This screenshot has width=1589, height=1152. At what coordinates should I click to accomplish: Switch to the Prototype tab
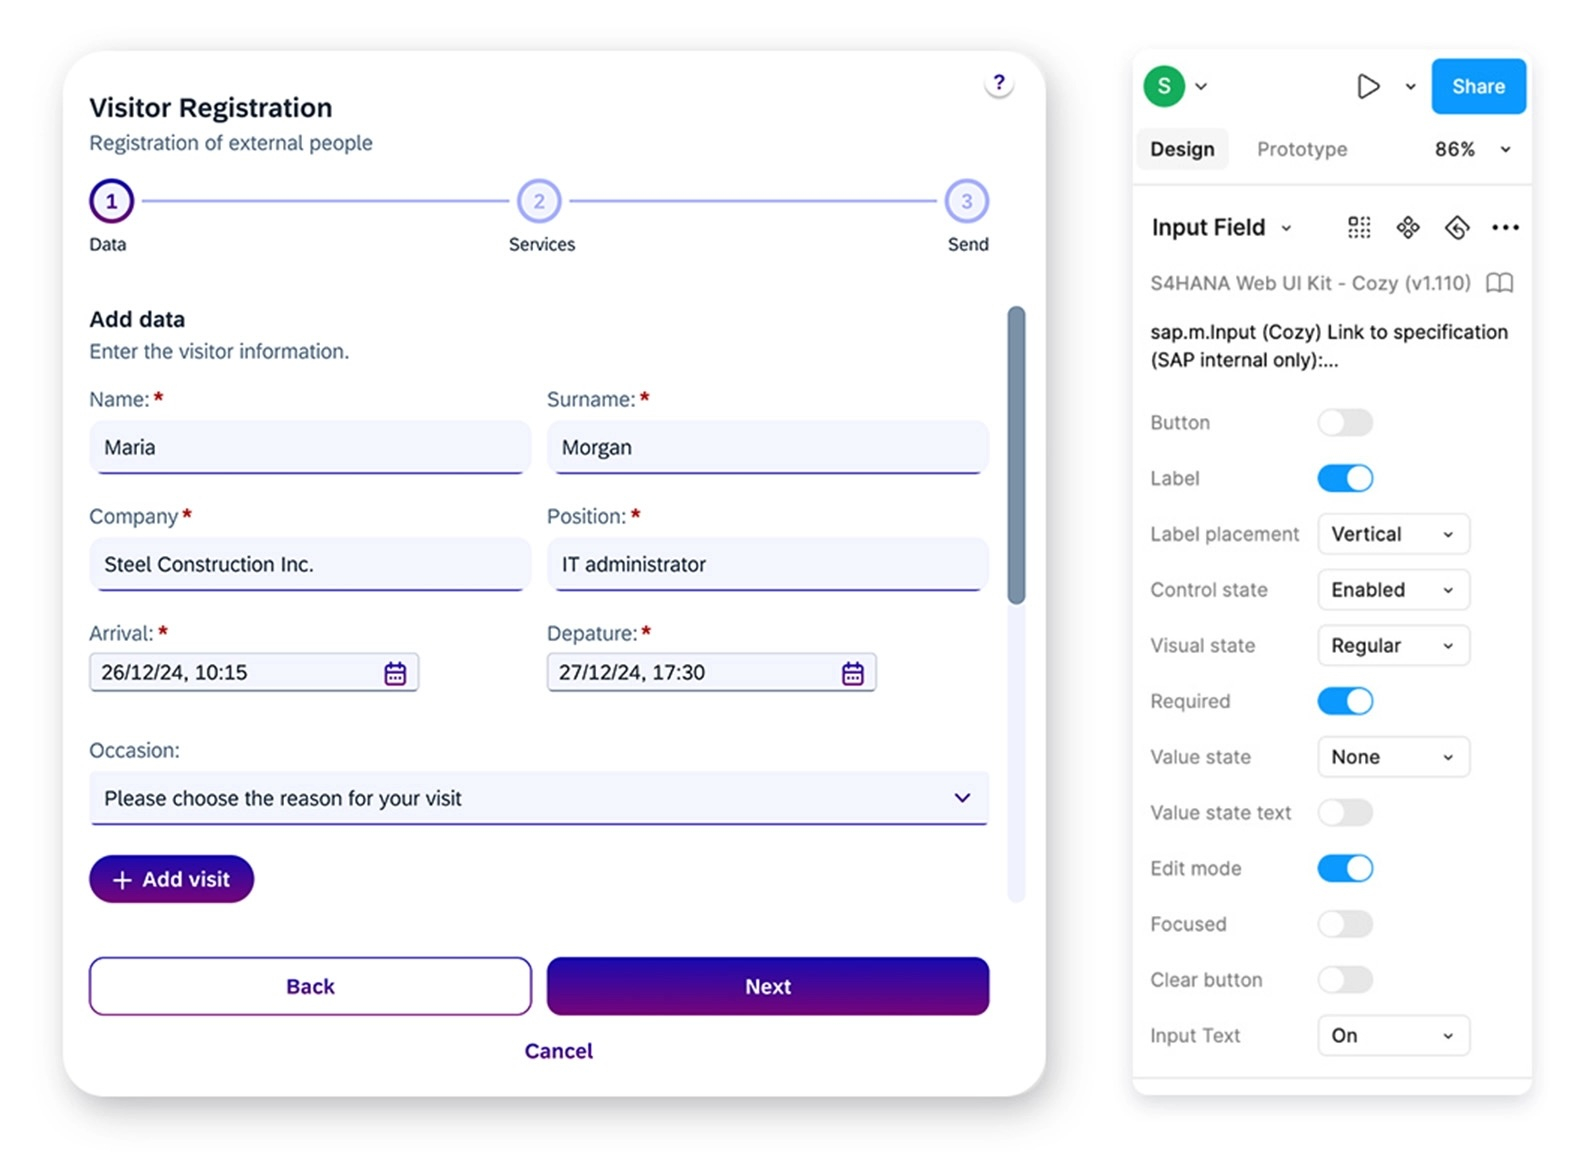pyautogui.click(x=1301, y=149)
